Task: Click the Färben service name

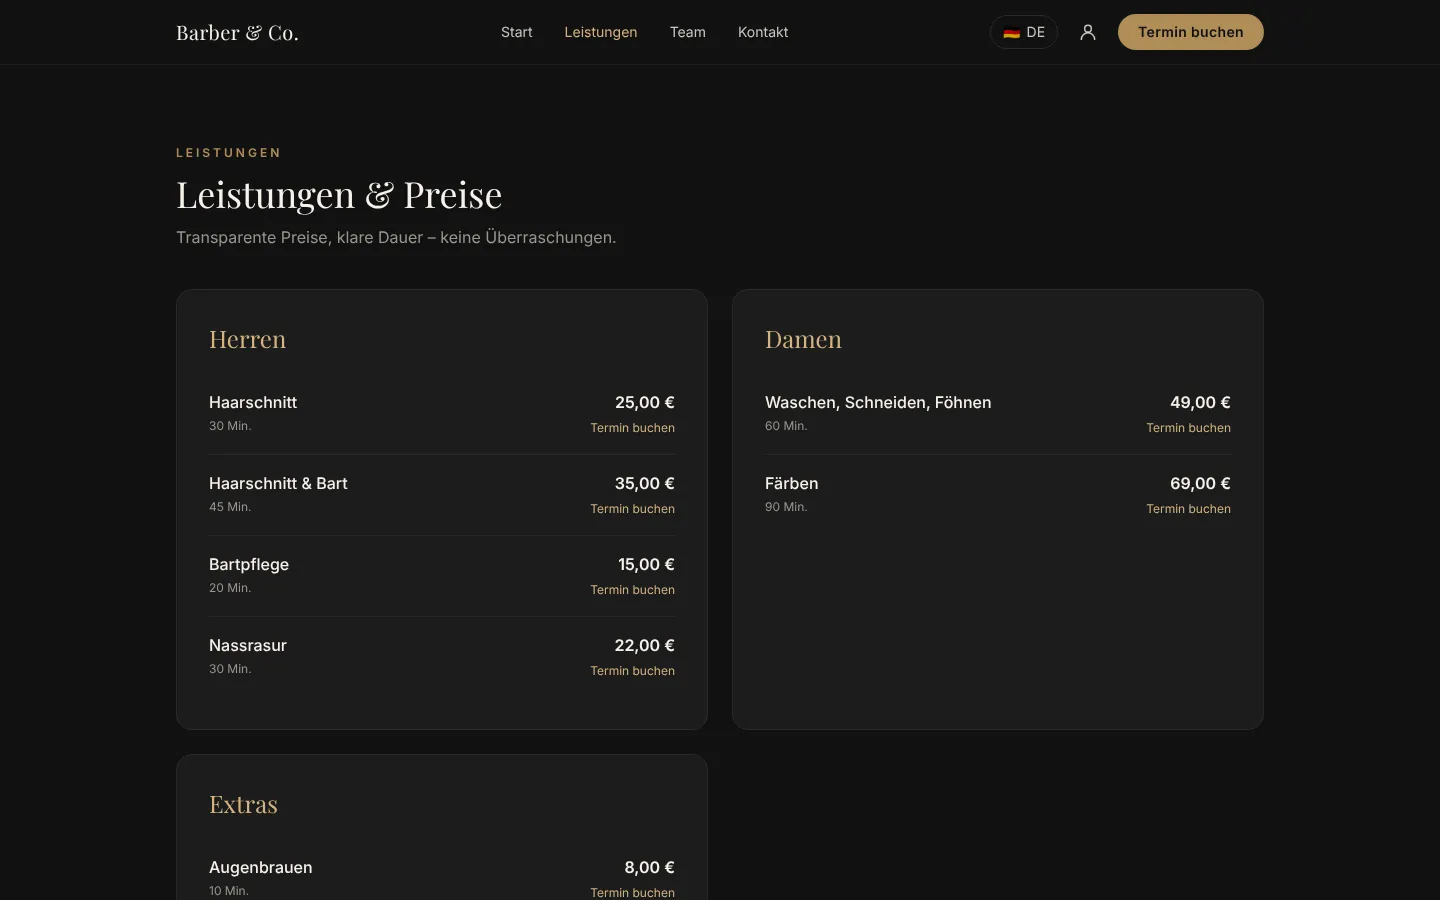Action: 792,483
